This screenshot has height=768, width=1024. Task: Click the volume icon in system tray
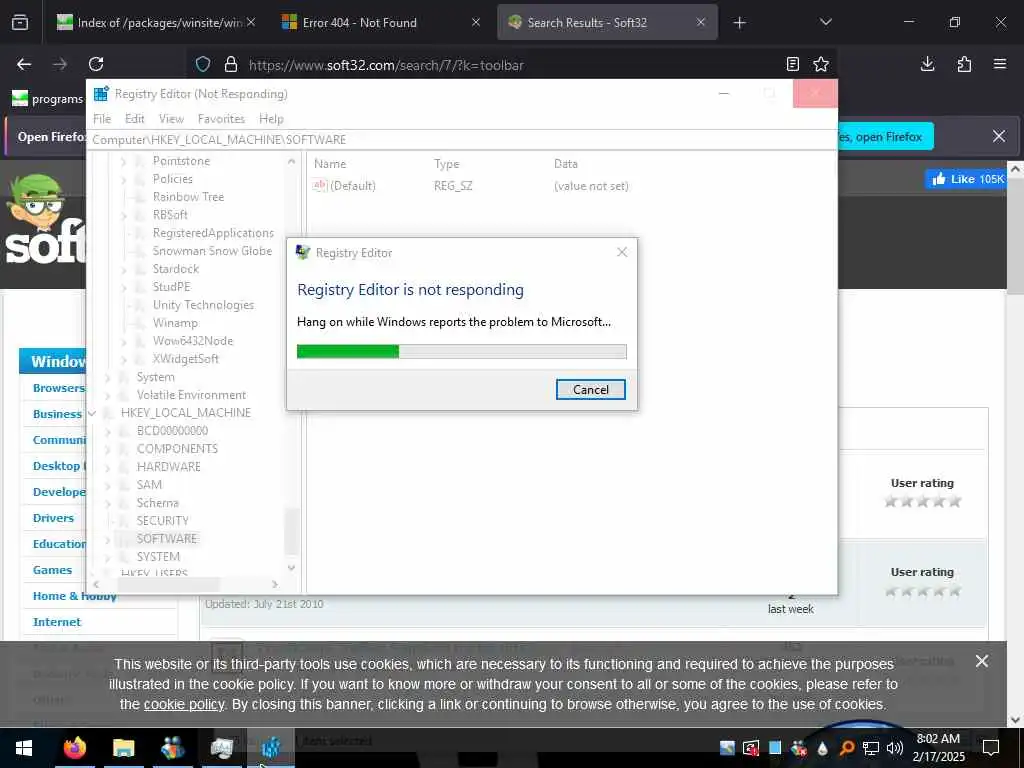(895, 748)
